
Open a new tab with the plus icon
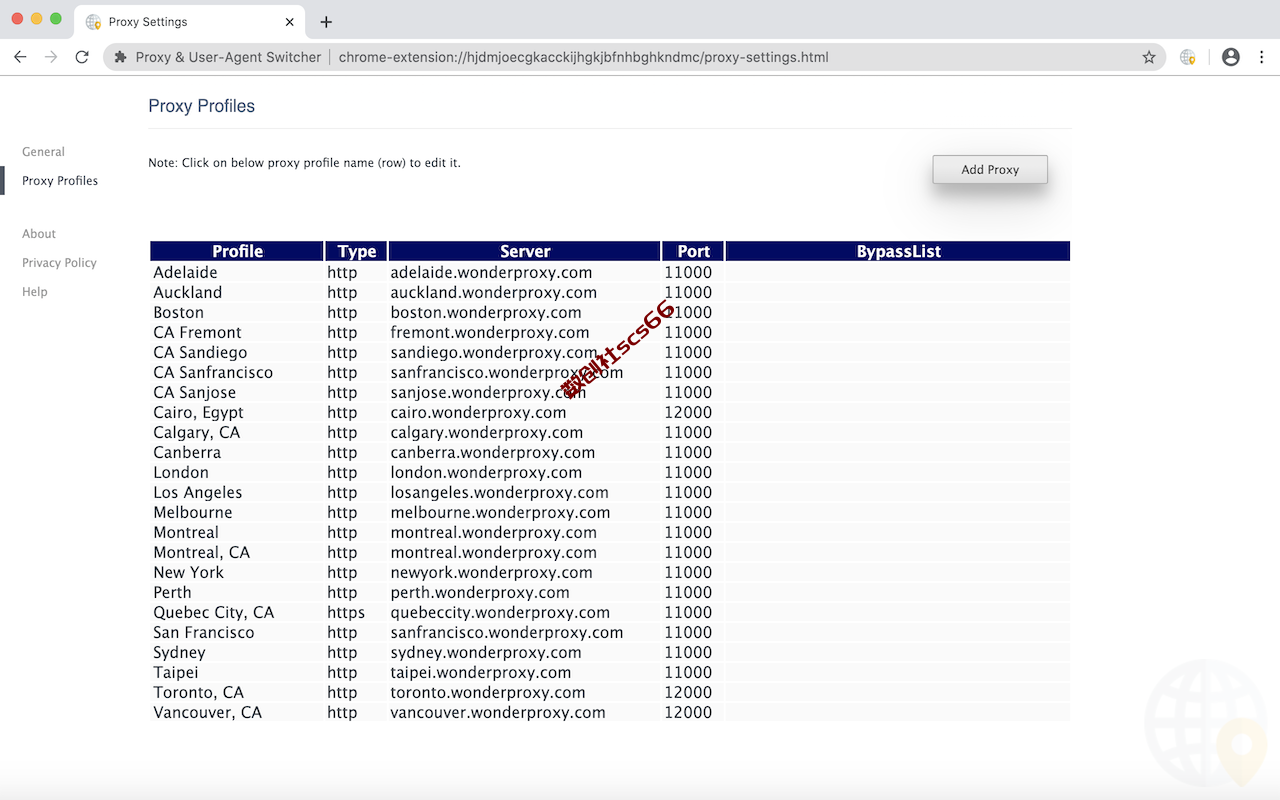click(326, 22)
